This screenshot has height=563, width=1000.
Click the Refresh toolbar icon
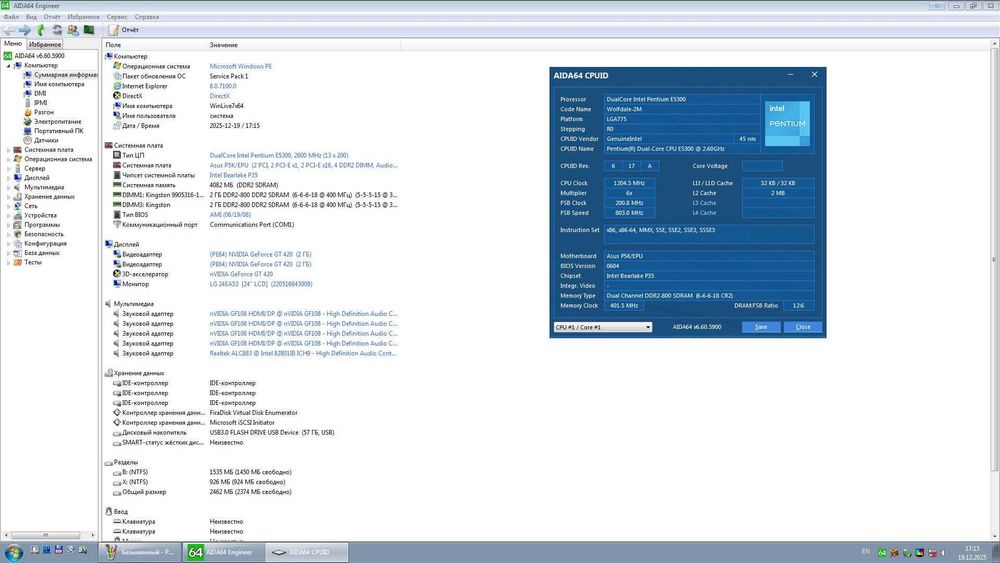pos(57,30)
